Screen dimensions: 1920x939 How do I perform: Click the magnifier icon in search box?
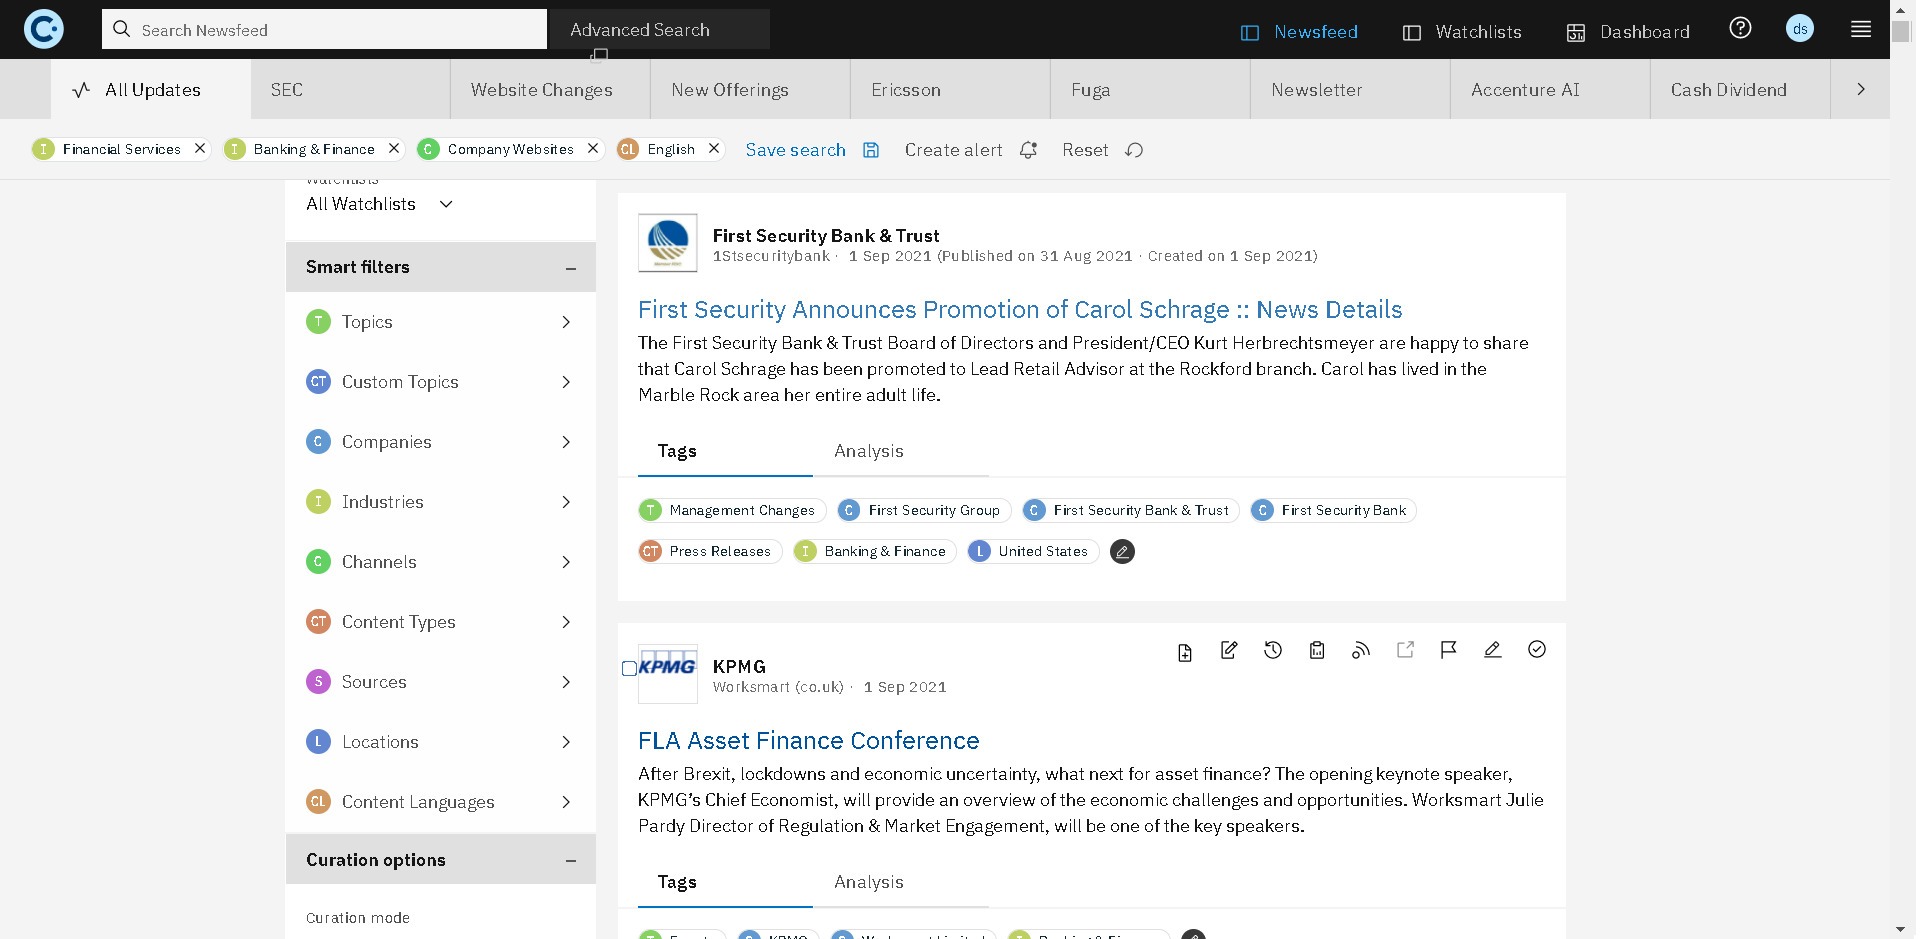click(x=122, y=29)
